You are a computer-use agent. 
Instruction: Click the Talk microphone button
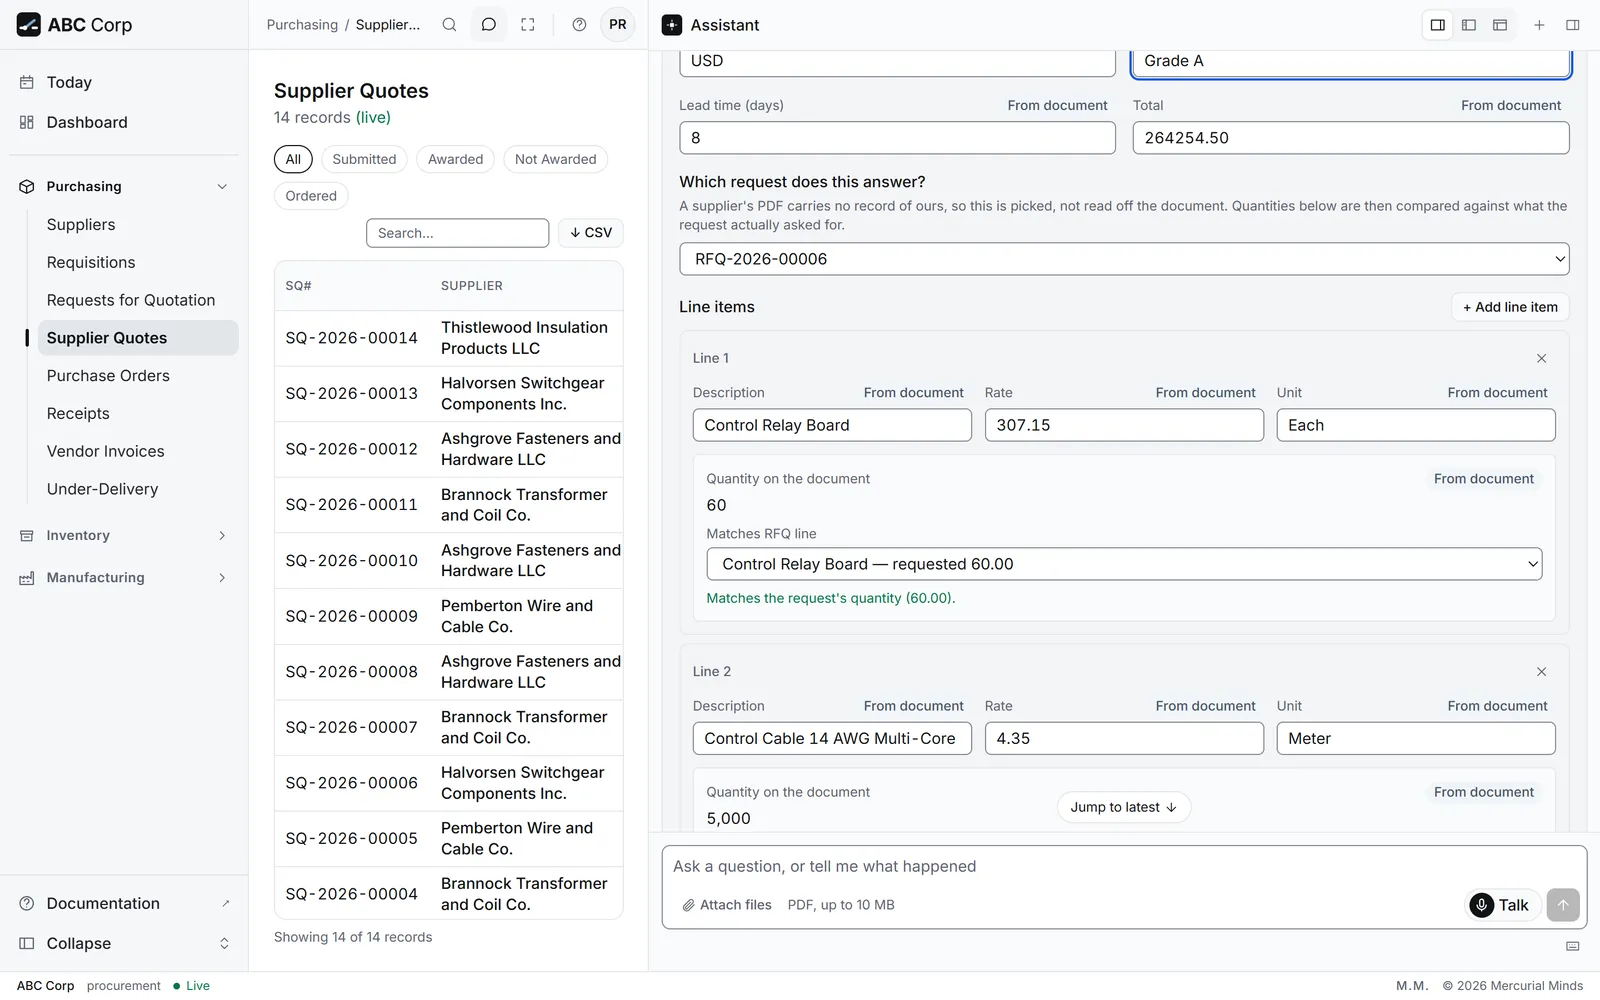click(1502, 905)
